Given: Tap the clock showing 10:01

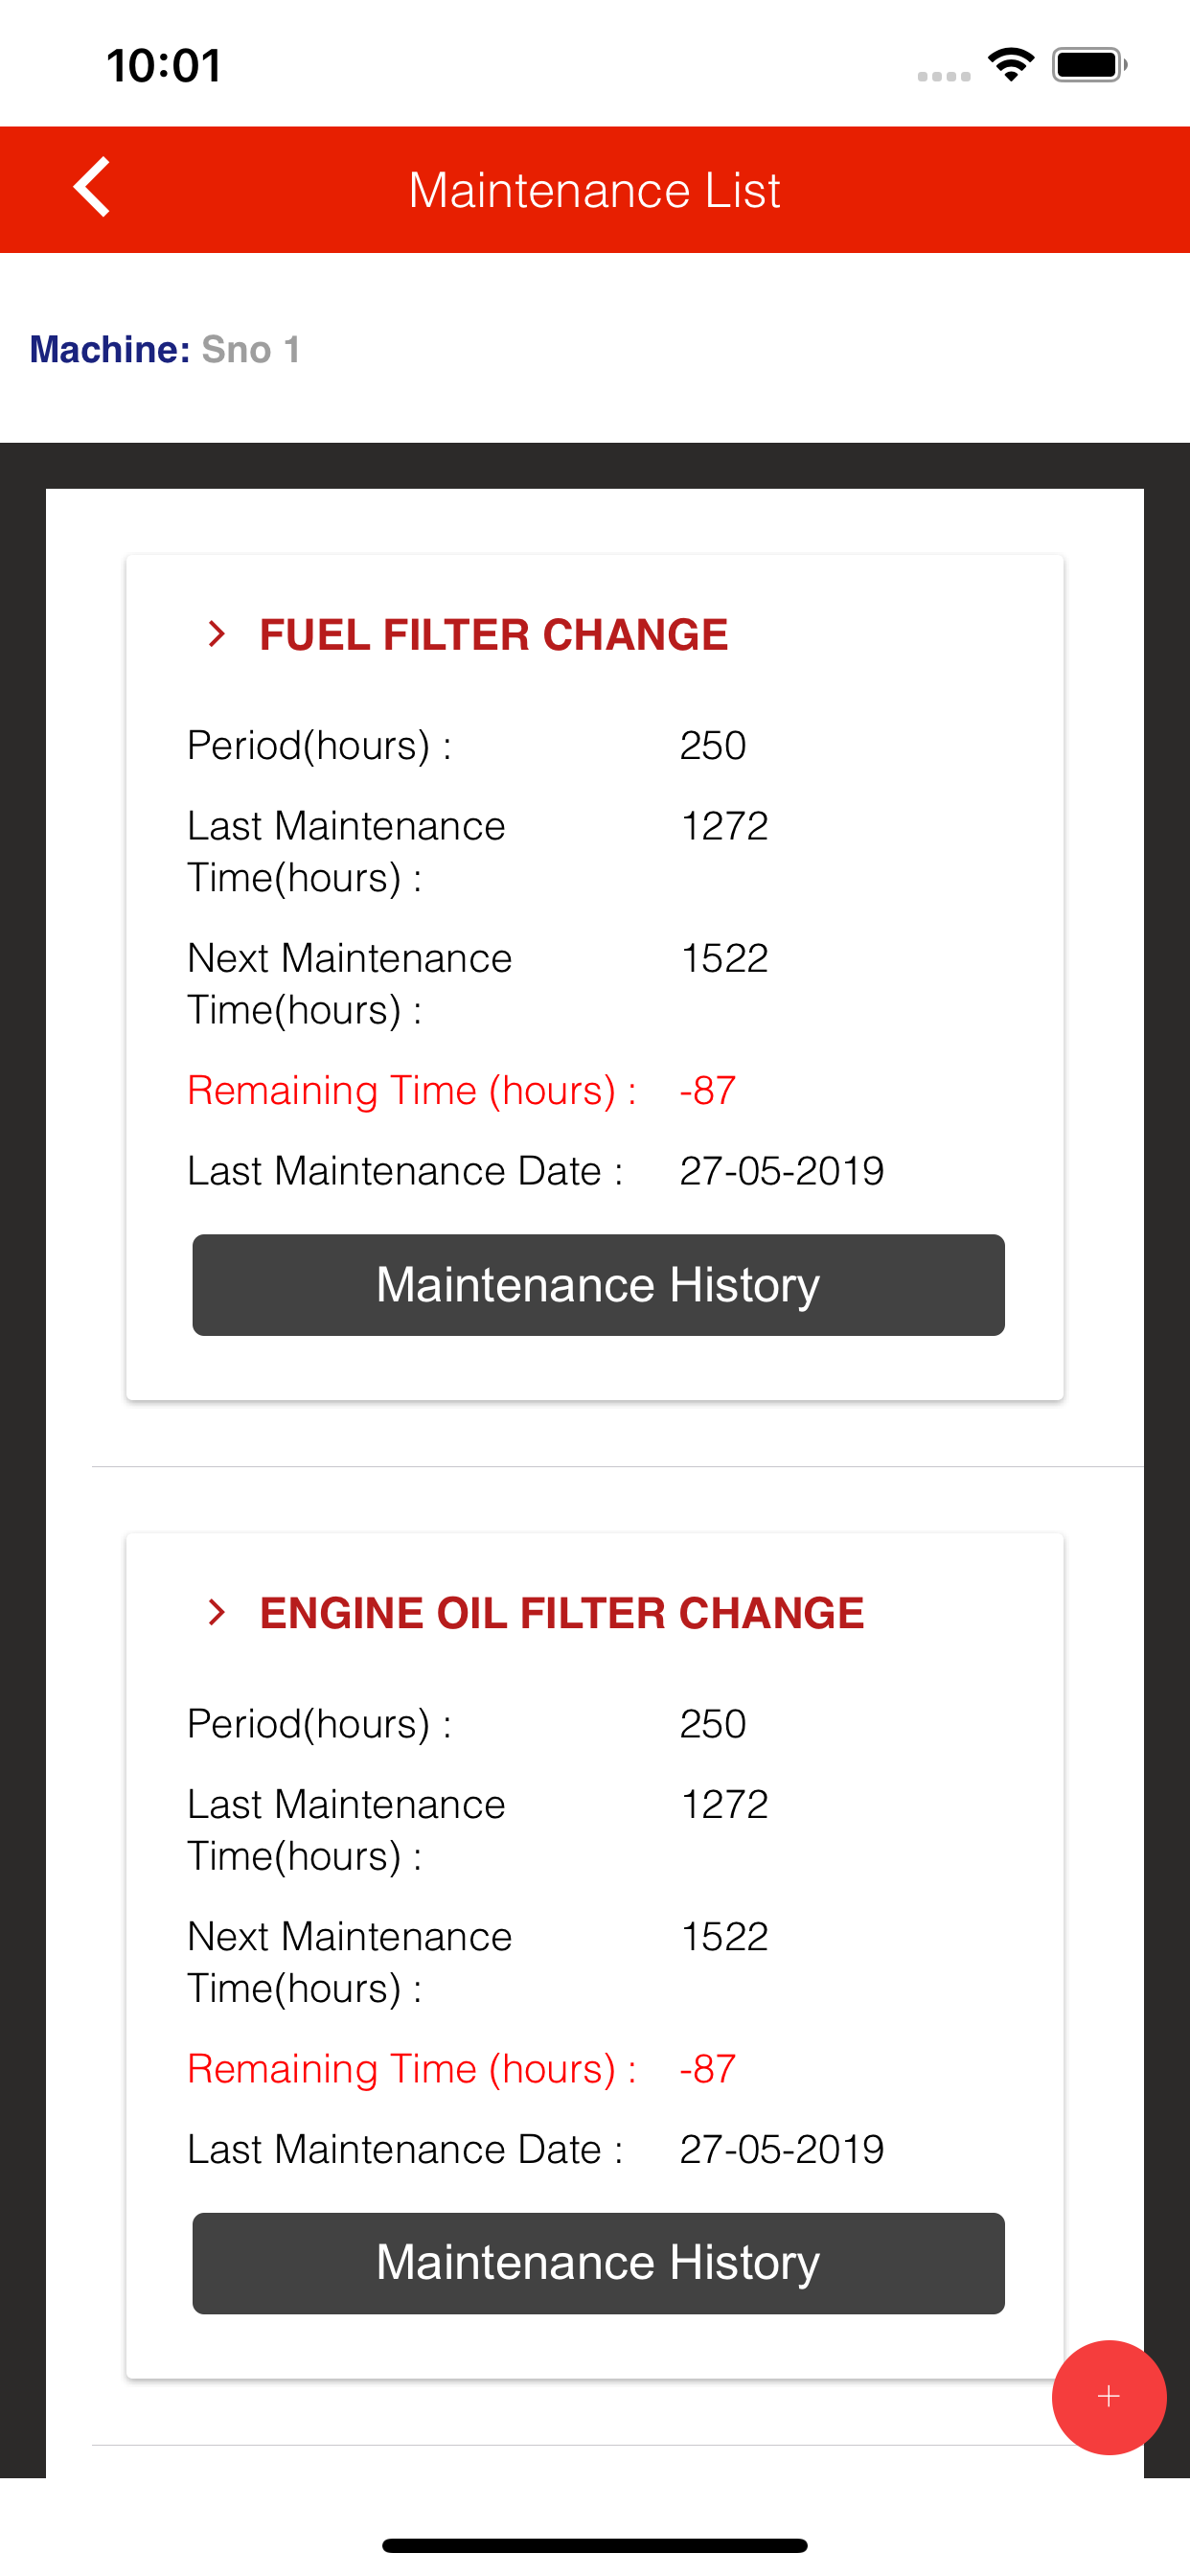Looking at the screenshot, I should [x=164, y=66].
